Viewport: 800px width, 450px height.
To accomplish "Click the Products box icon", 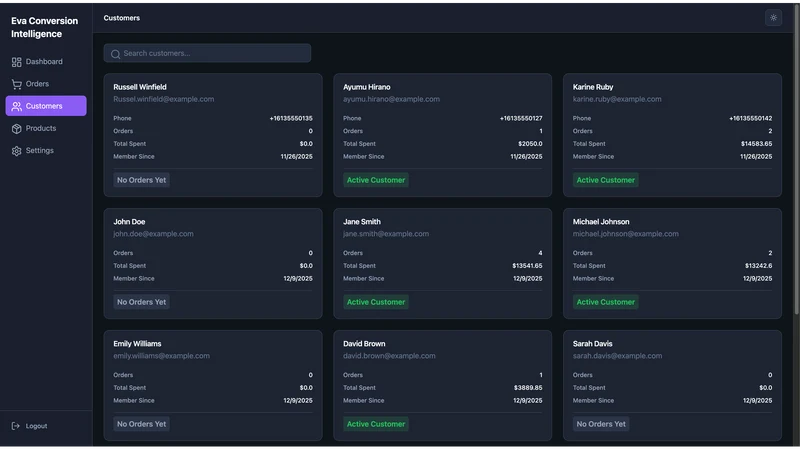I will coord(16,129).
